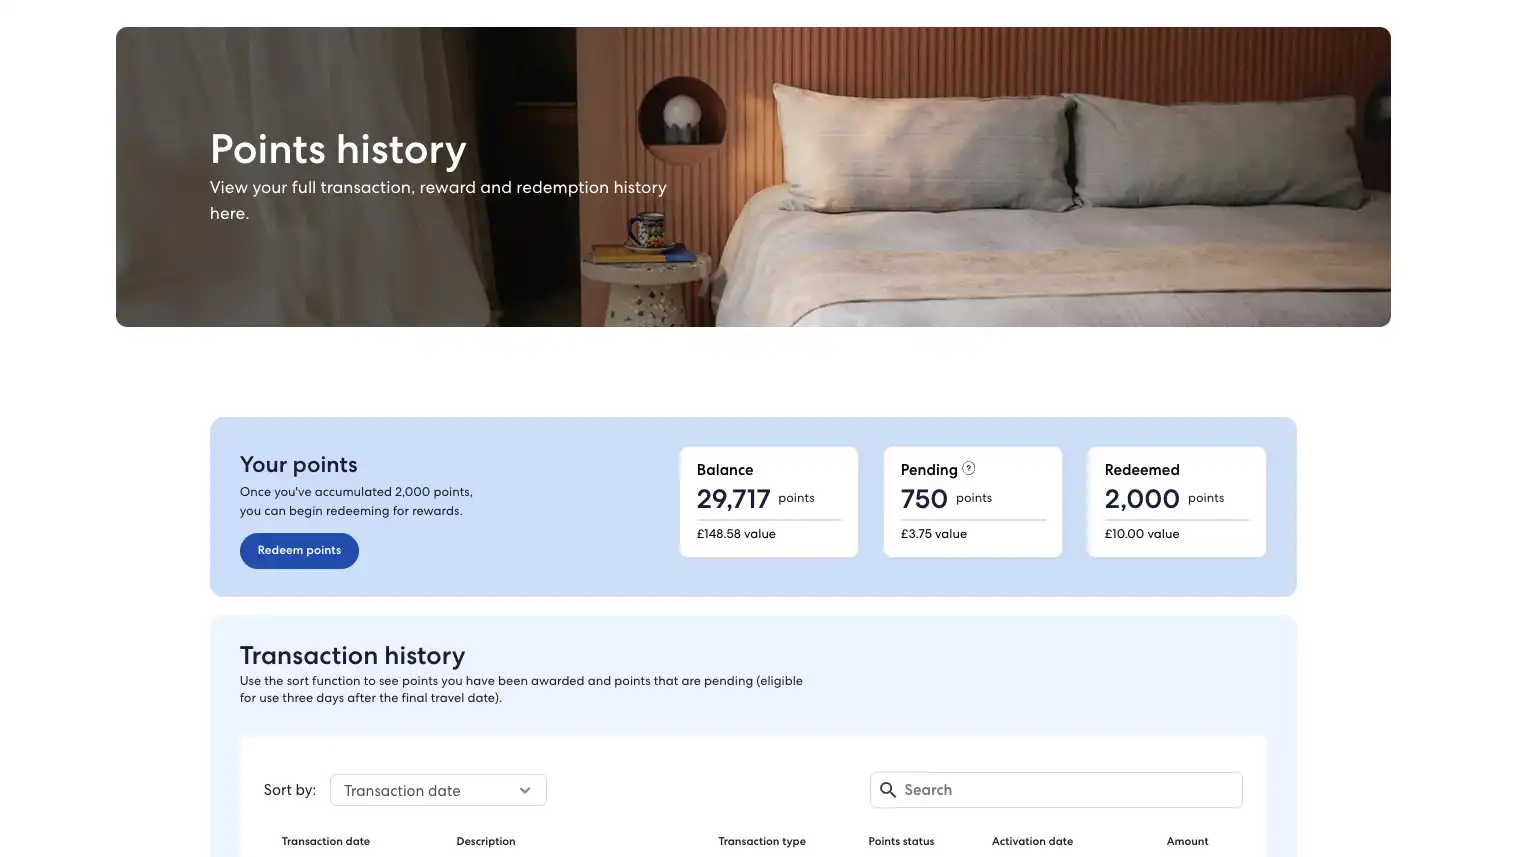The height and width of the screenshot is (857, 1516).
Task: Click the 2,000 redeemed points figure
Action: [x=1142, y=499]
